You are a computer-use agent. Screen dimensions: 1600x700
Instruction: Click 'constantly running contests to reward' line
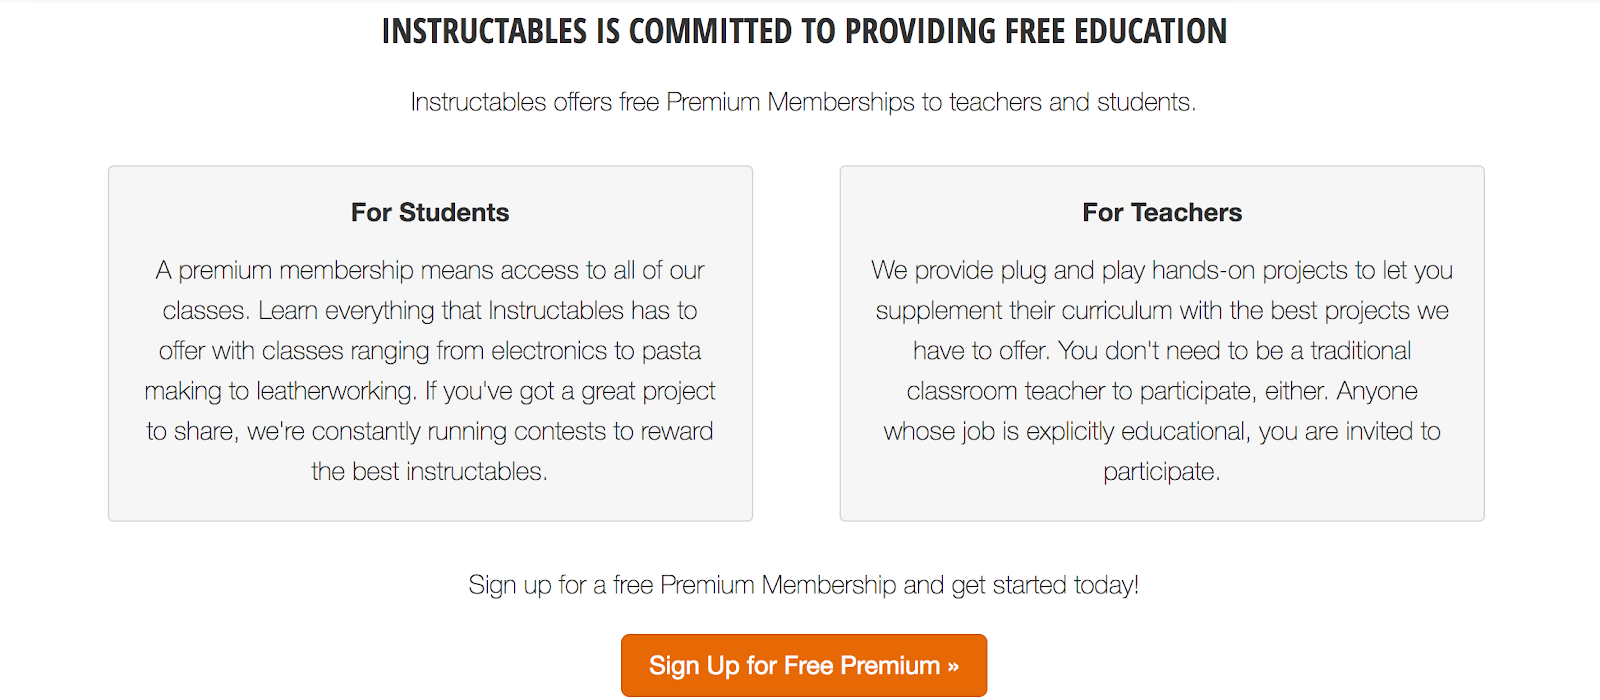coord(430,431)
